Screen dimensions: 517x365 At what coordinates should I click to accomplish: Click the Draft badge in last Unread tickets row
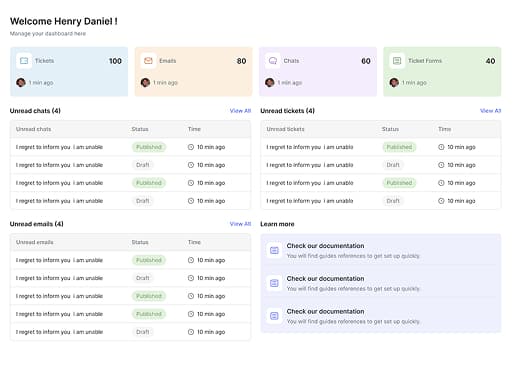(x=393, y=201)
